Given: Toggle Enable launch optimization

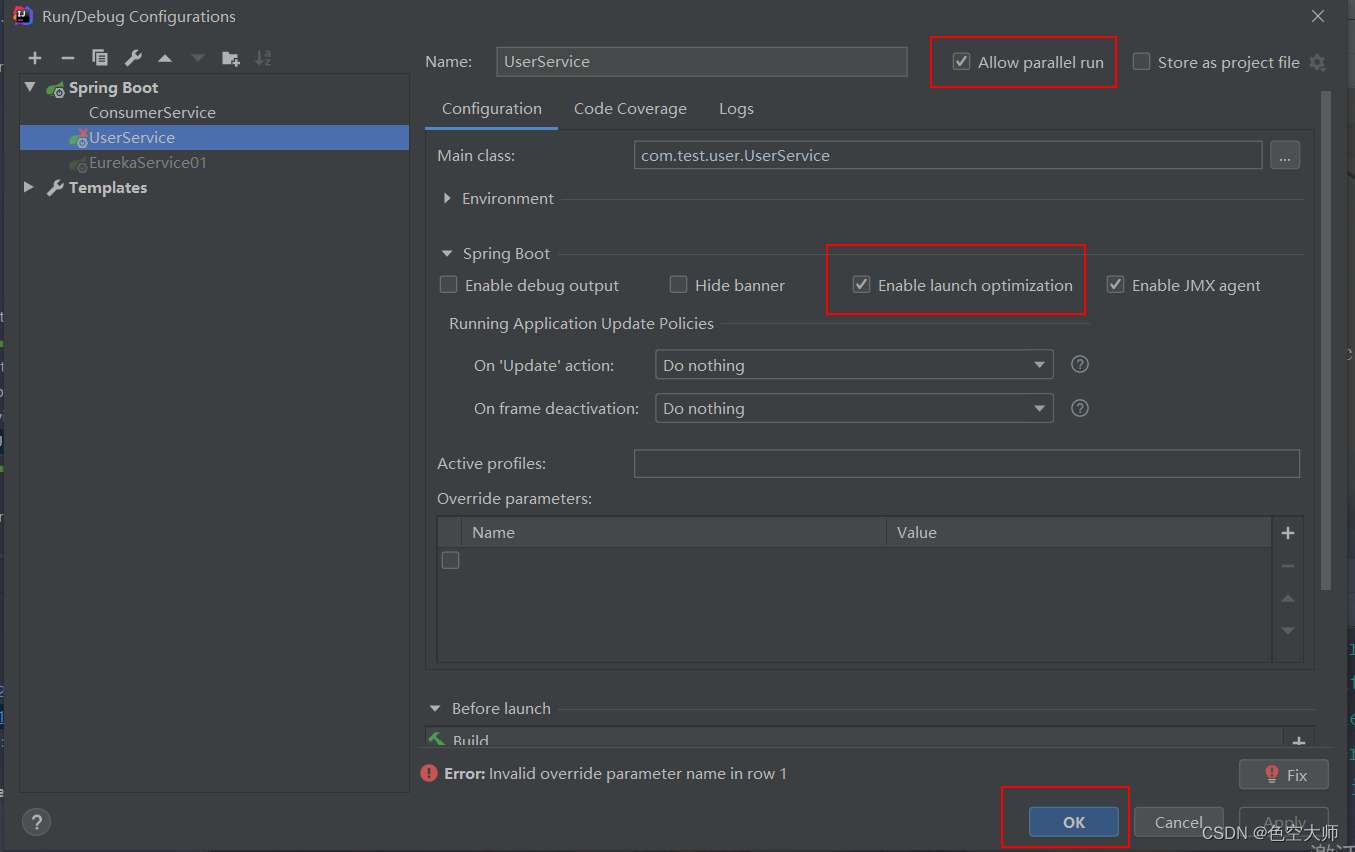Looking at the screenshot, I should pyautogui.click(x=861, y=285).
